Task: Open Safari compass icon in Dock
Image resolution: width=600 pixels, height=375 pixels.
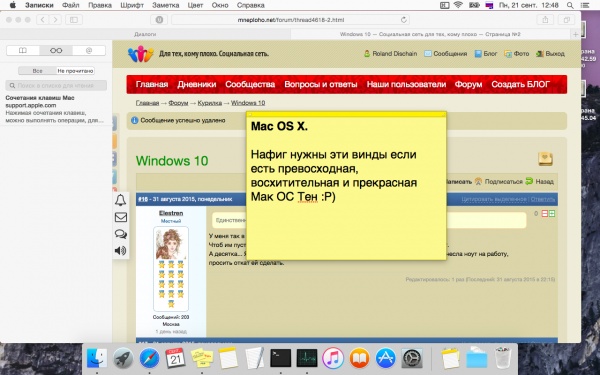Action: coord(149,358)
